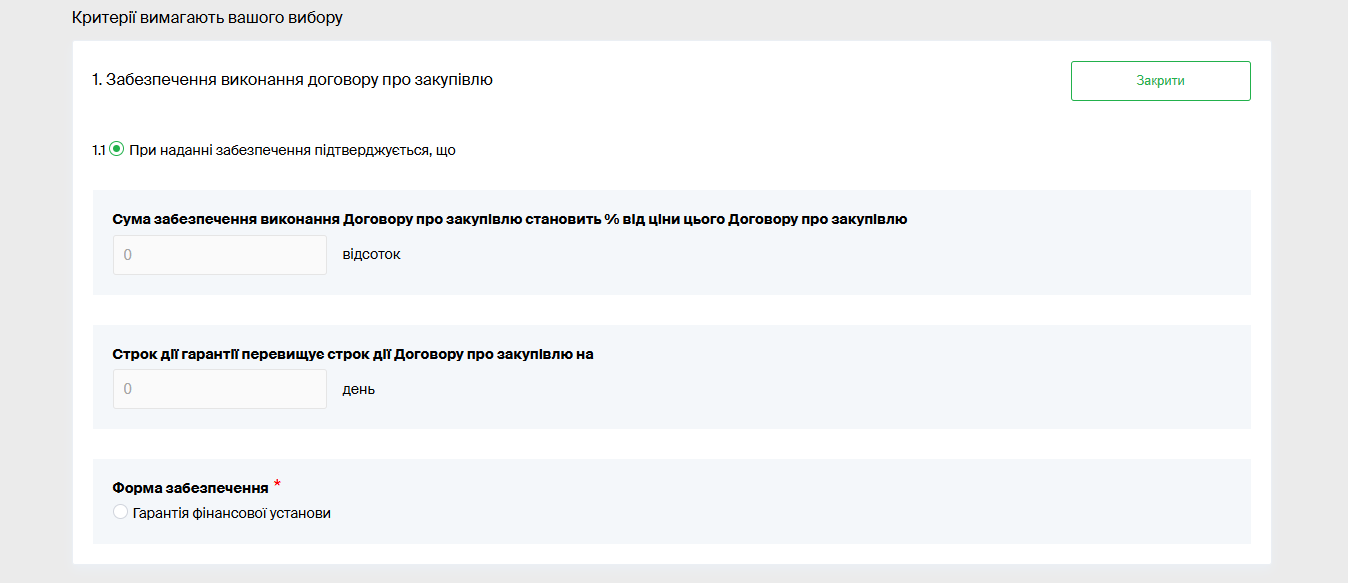Click the При наданні забезпечення підтверджується label
Screen dimensions: 1348x583
(x=292, y=151)
